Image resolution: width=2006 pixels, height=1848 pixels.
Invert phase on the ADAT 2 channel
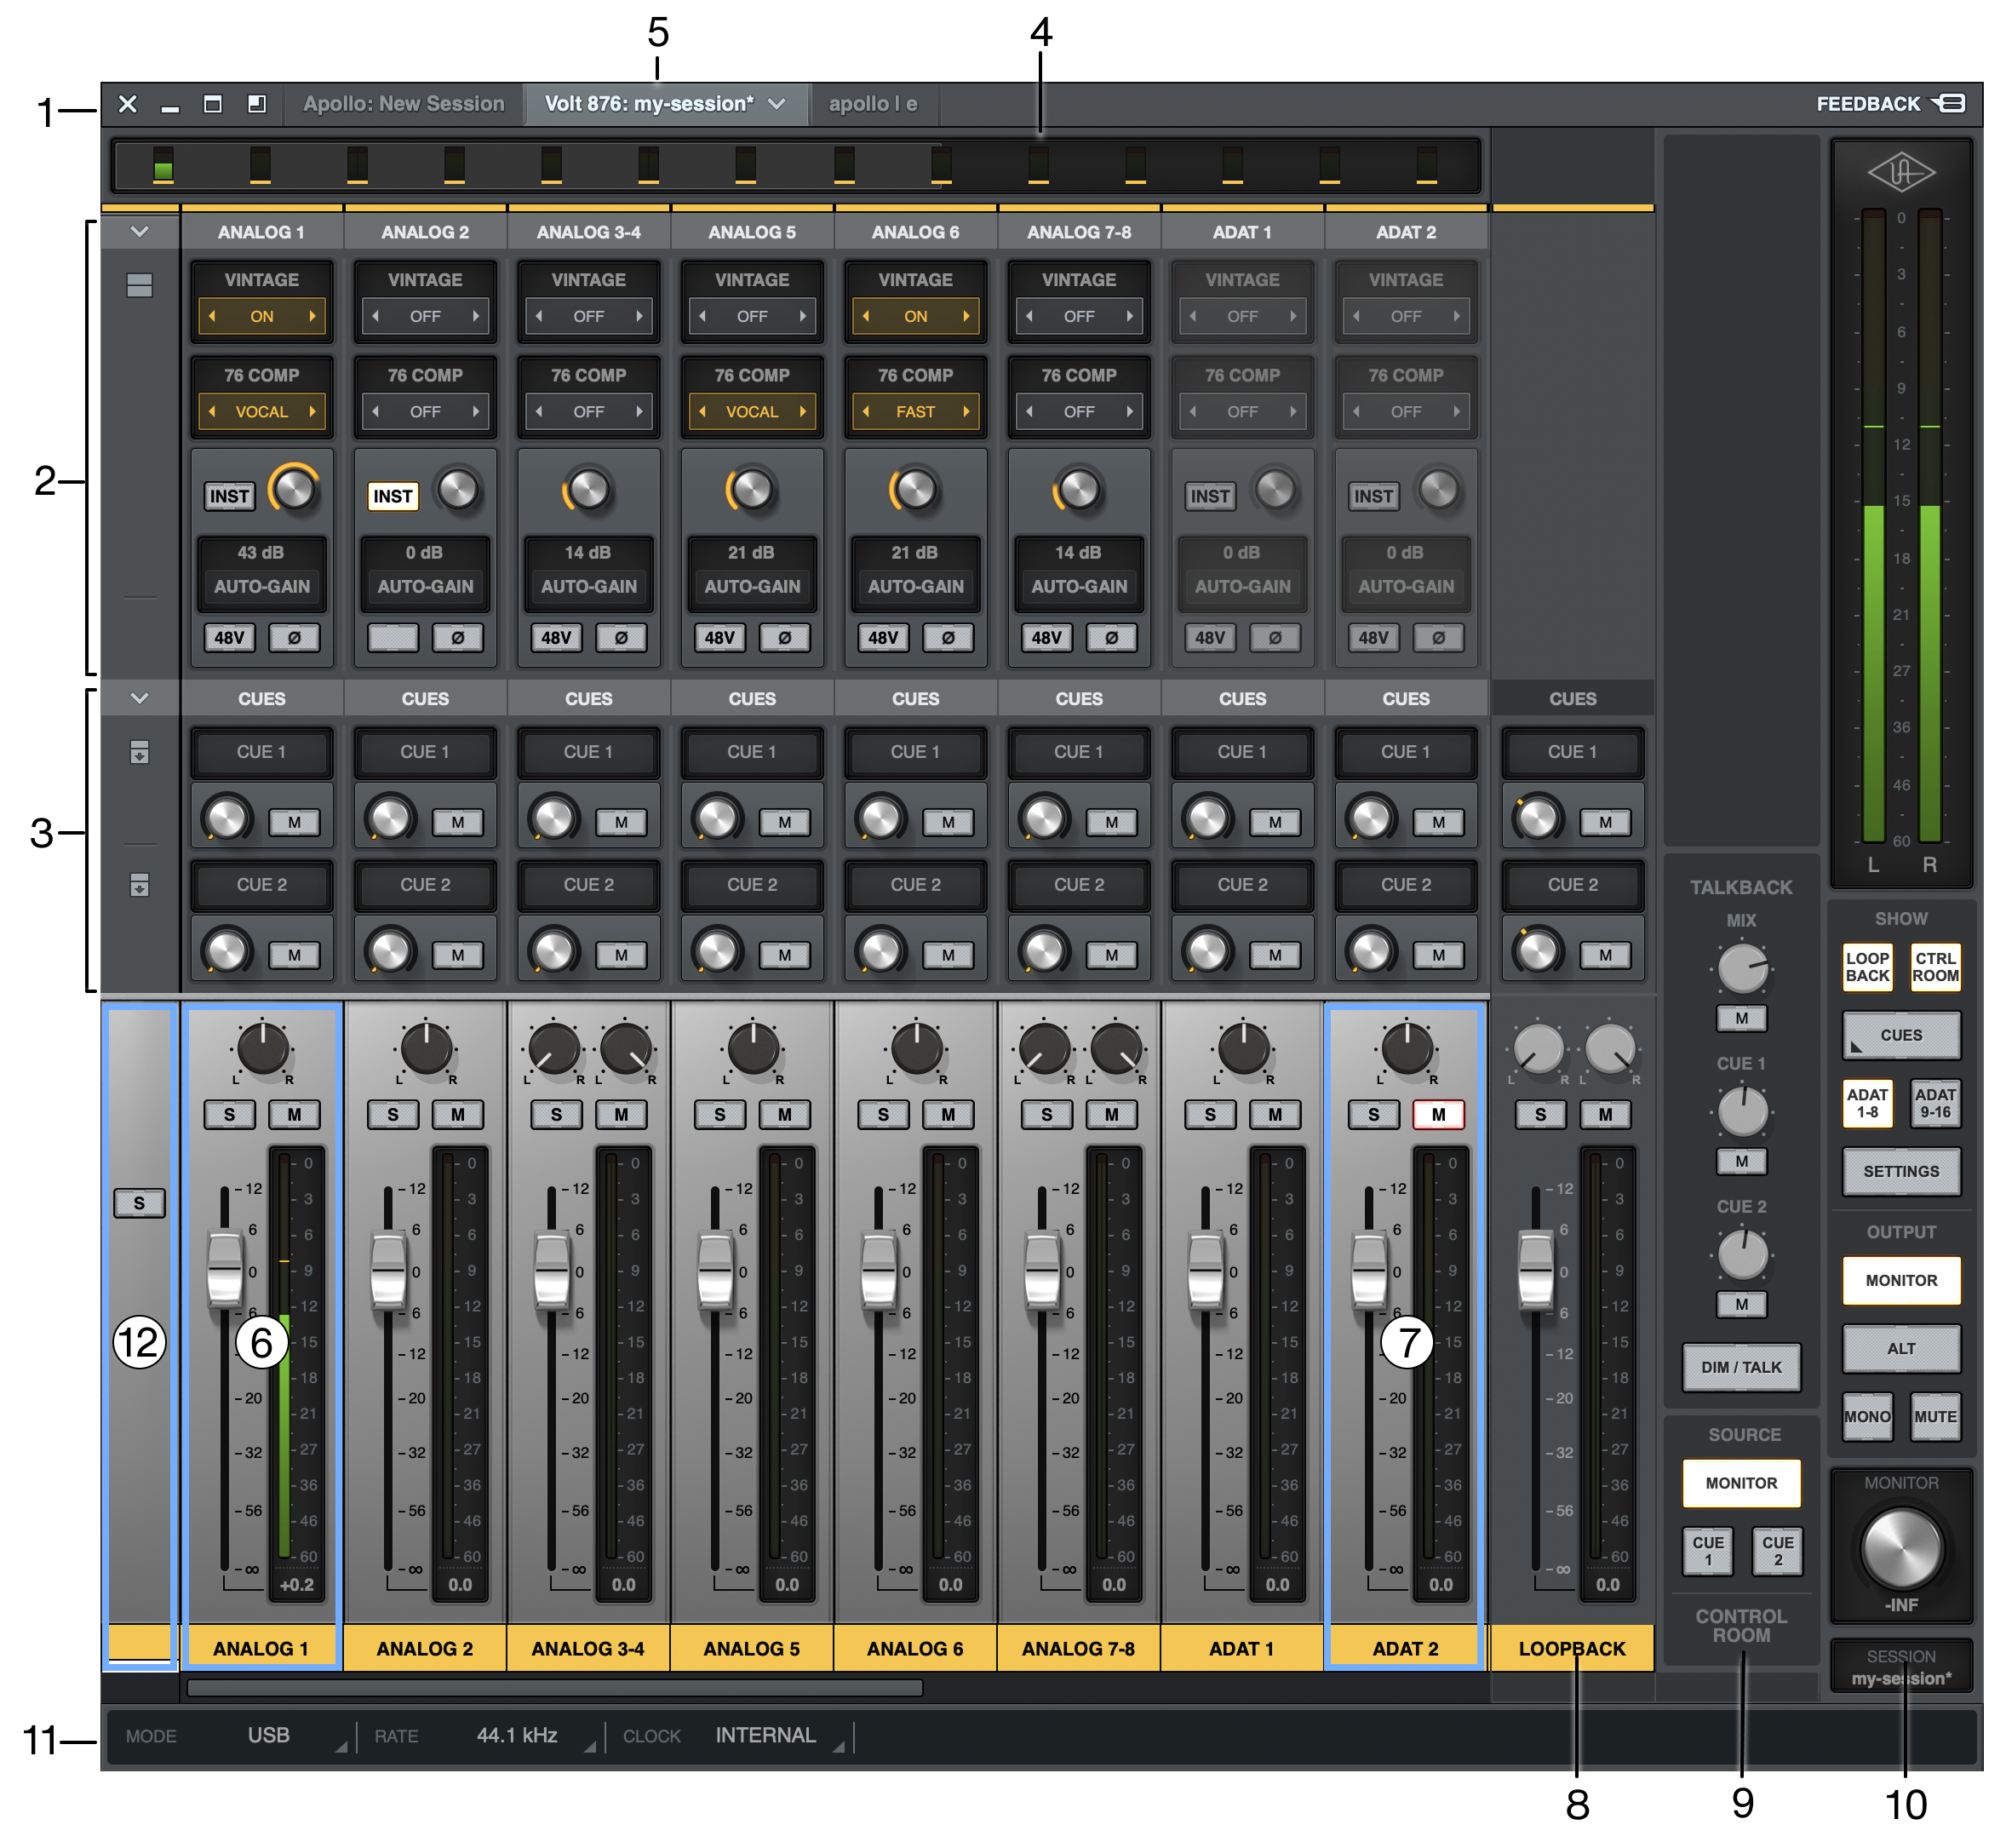click(x=1439, y=637)
